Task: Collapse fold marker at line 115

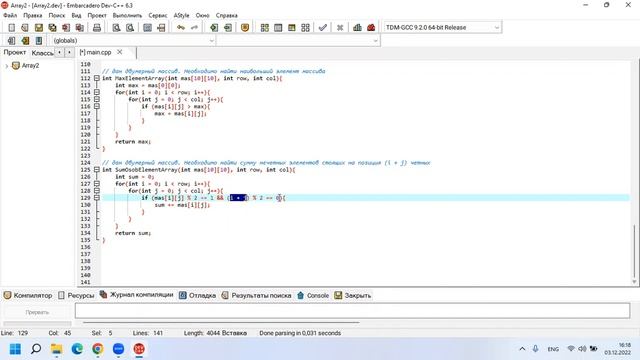Action: (97, 99)
